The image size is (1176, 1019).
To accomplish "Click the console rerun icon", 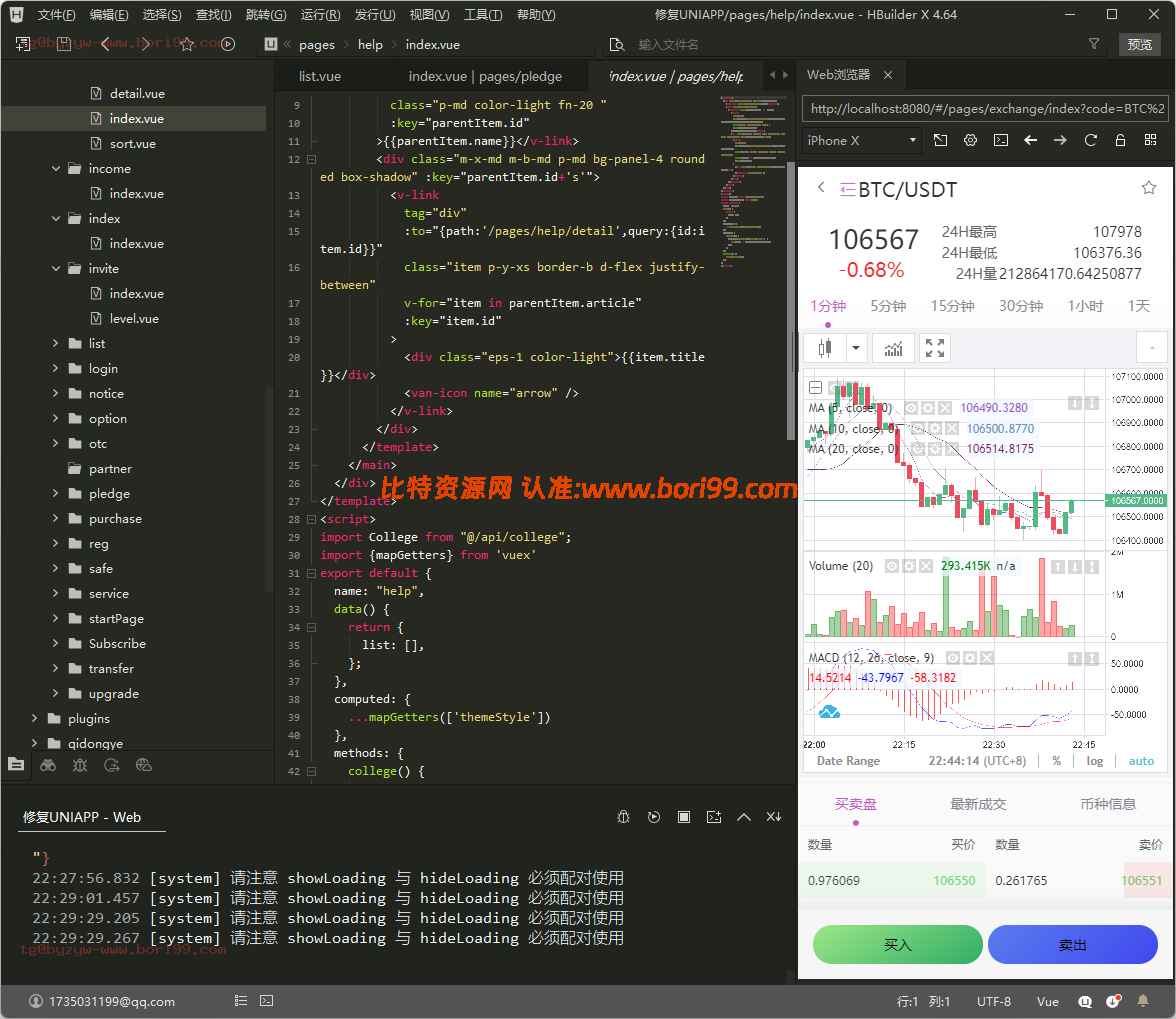I will 654,817.
